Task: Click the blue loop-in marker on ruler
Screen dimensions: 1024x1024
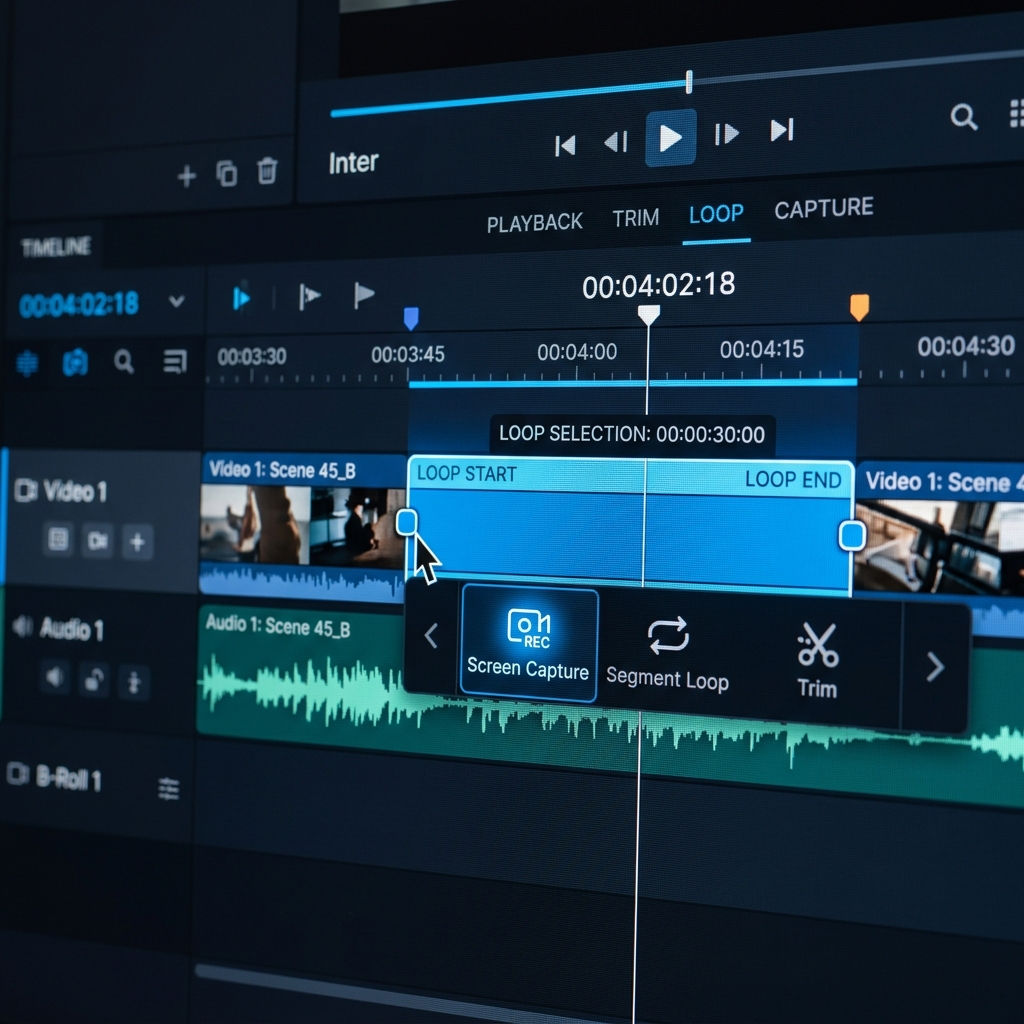Action: tap(411, 319)
